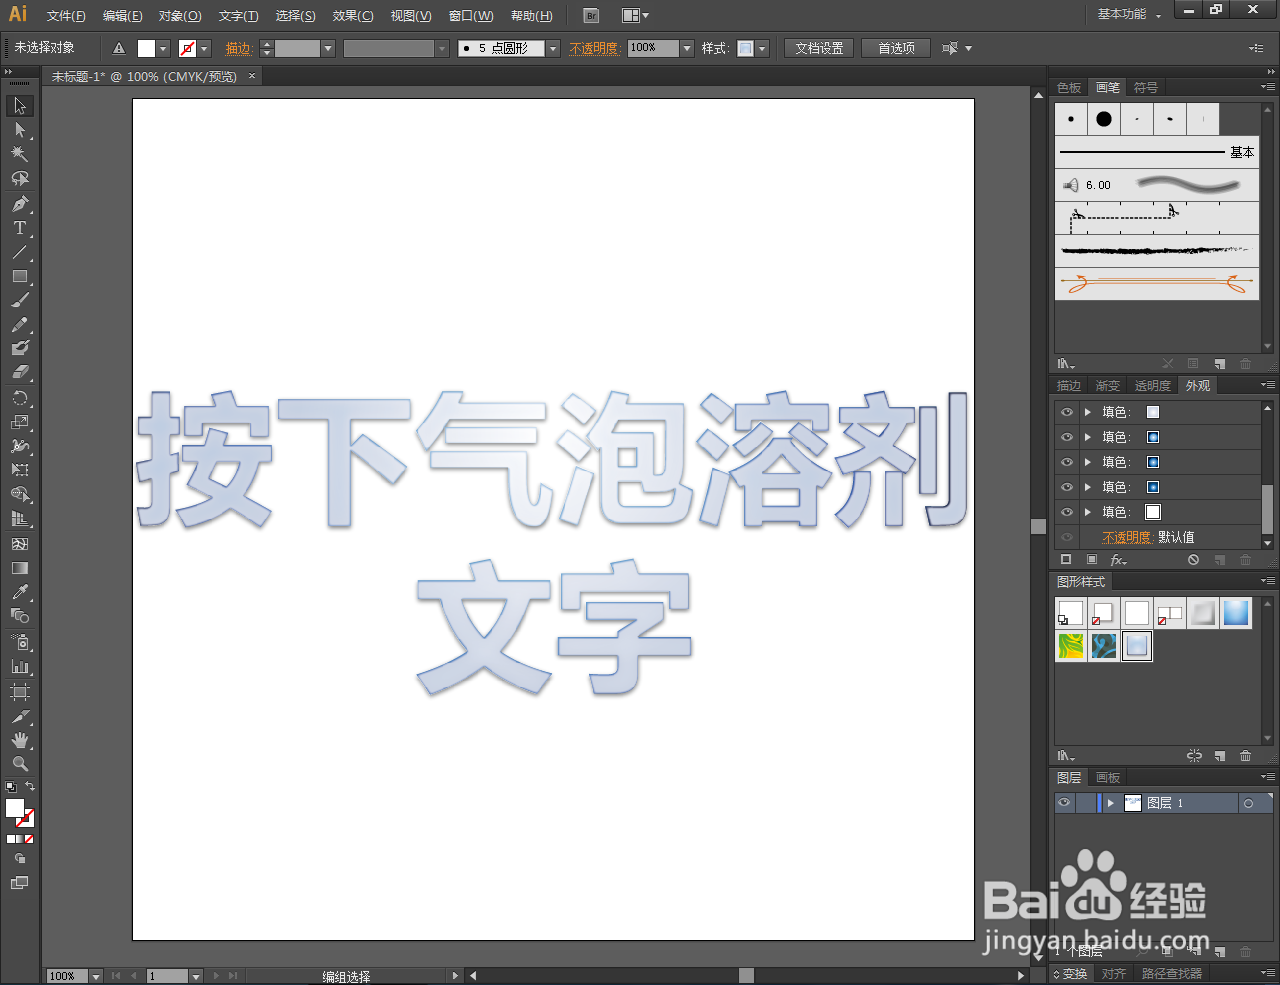Viewport: 1280px width, 985px height.
Task: Expand the second 填色 entry in Appearance panel
Action: [1089, 436]
